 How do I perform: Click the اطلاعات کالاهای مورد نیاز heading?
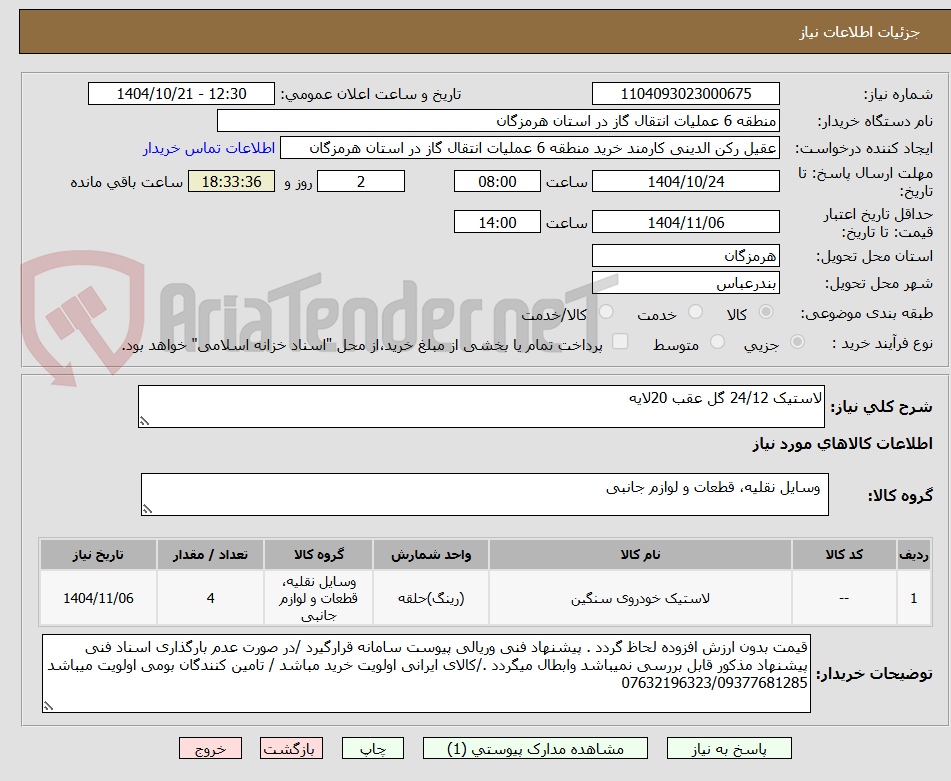pyautogui.click(x=842, y=444)
